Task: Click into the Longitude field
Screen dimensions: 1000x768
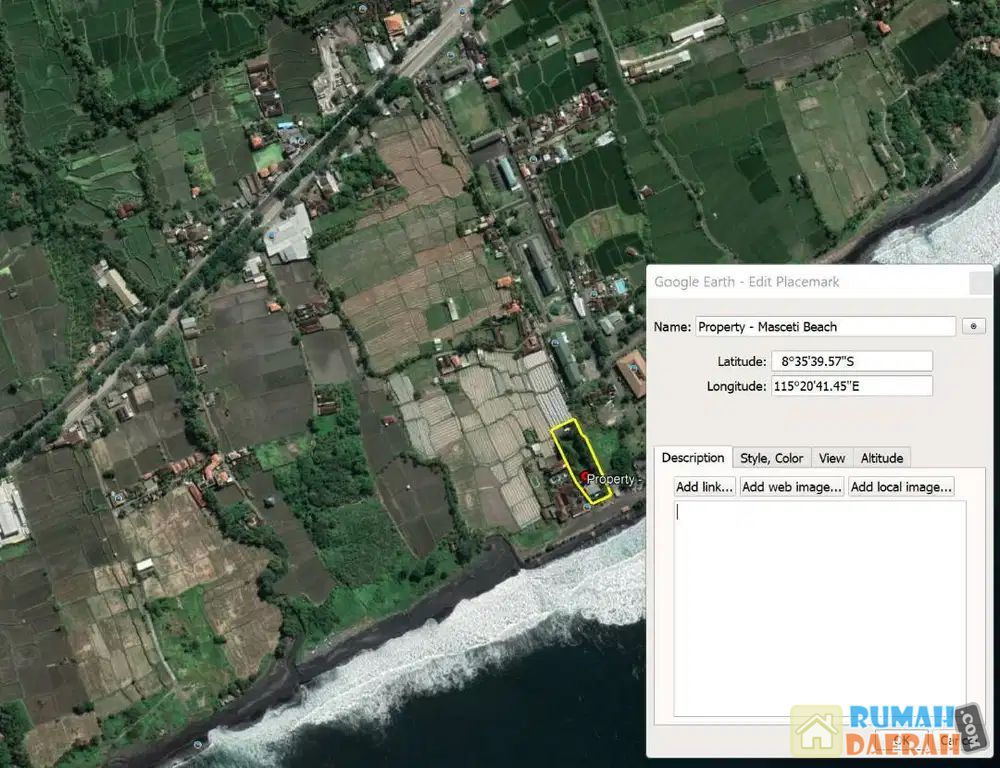Action: [851, 386]
